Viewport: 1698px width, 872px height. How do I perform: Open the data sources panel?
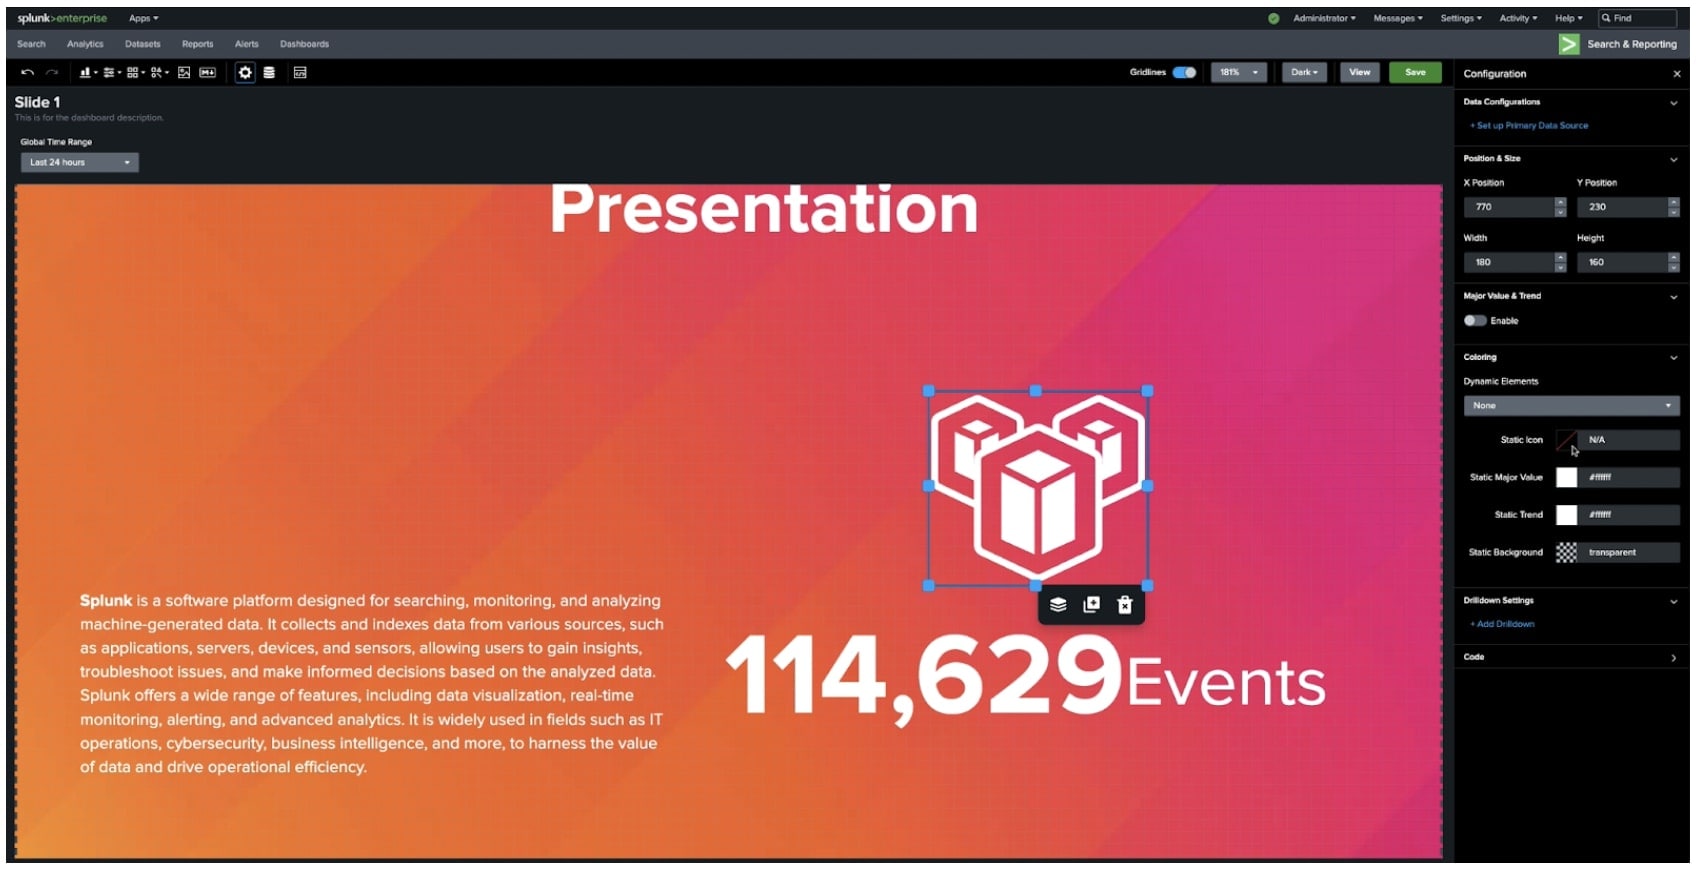tap(269, 72)
